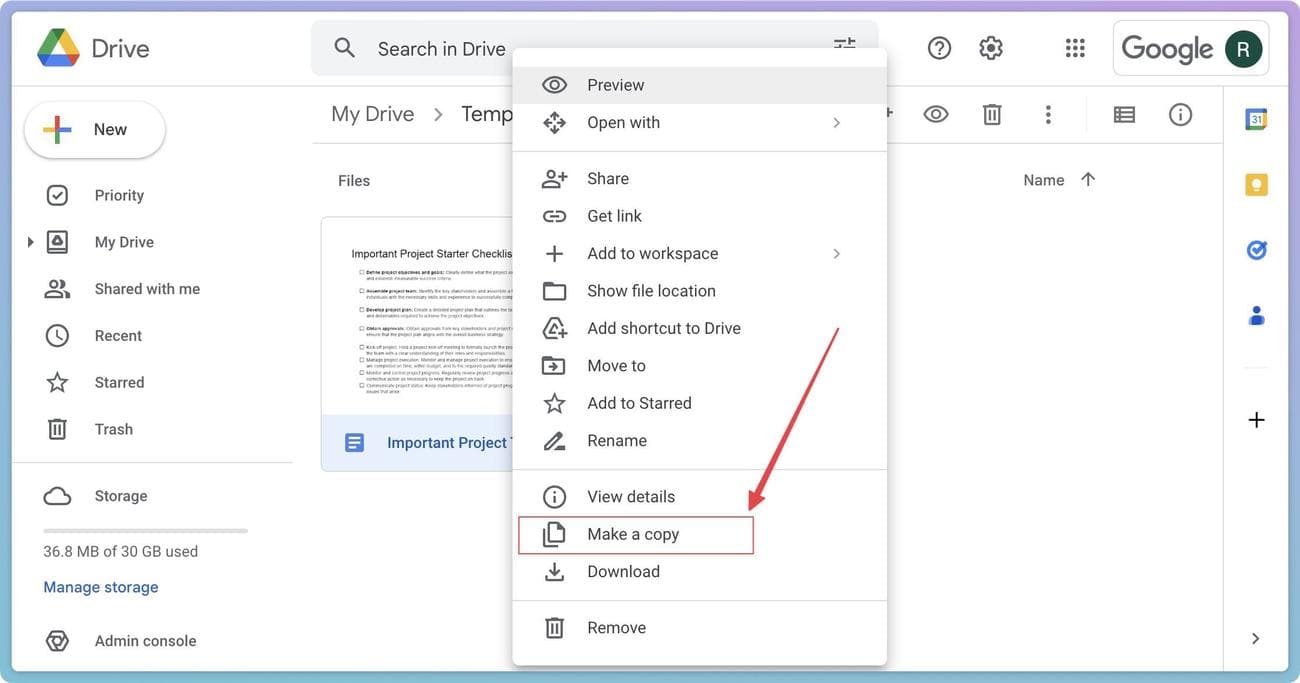
Task: Toggle the info details panel
Action: (1180, 115)
